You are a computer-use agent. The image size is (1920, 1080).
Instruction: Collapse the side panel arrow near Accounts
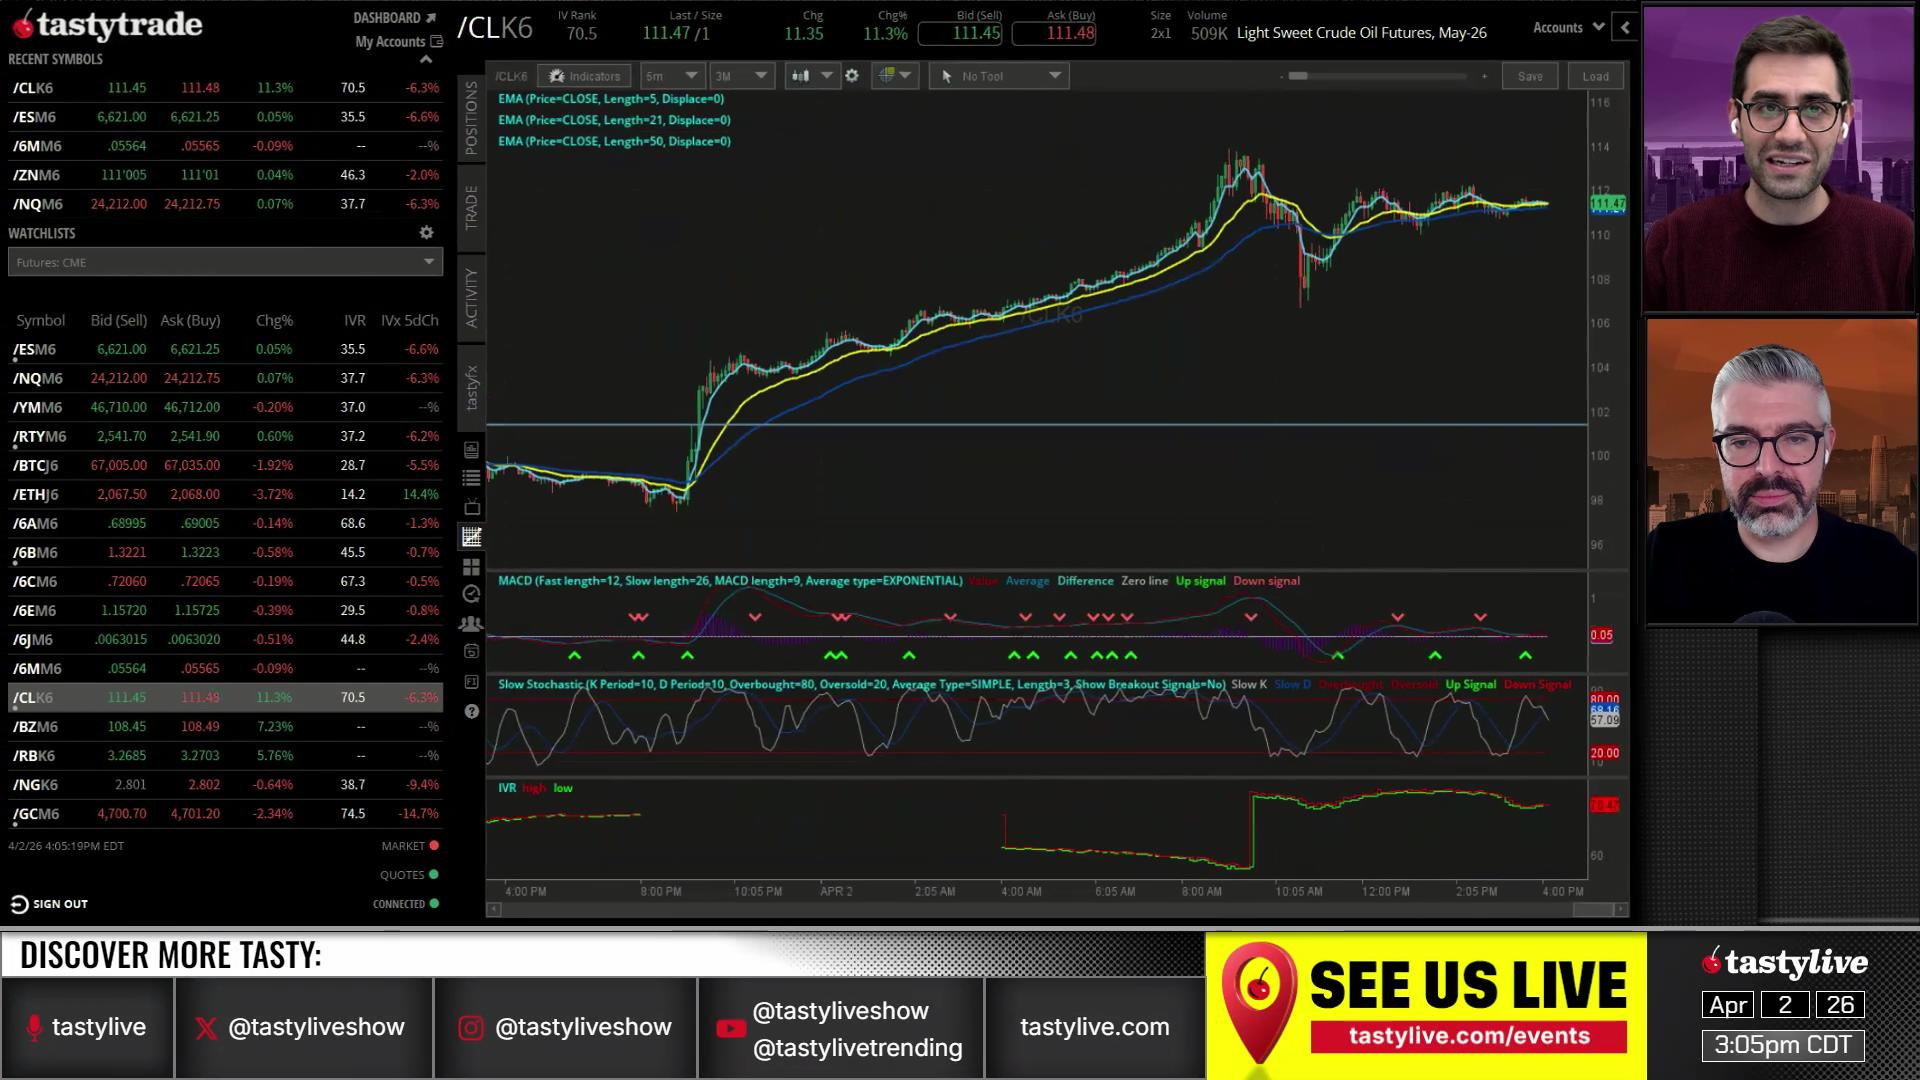1625,28
